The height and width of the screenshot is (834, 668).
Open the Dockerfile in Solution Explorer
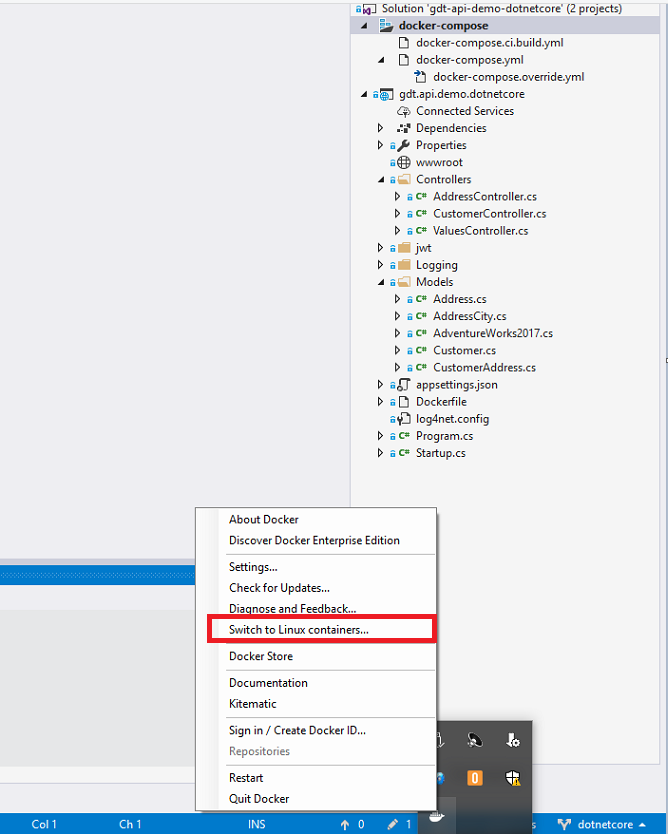[441, 402]
